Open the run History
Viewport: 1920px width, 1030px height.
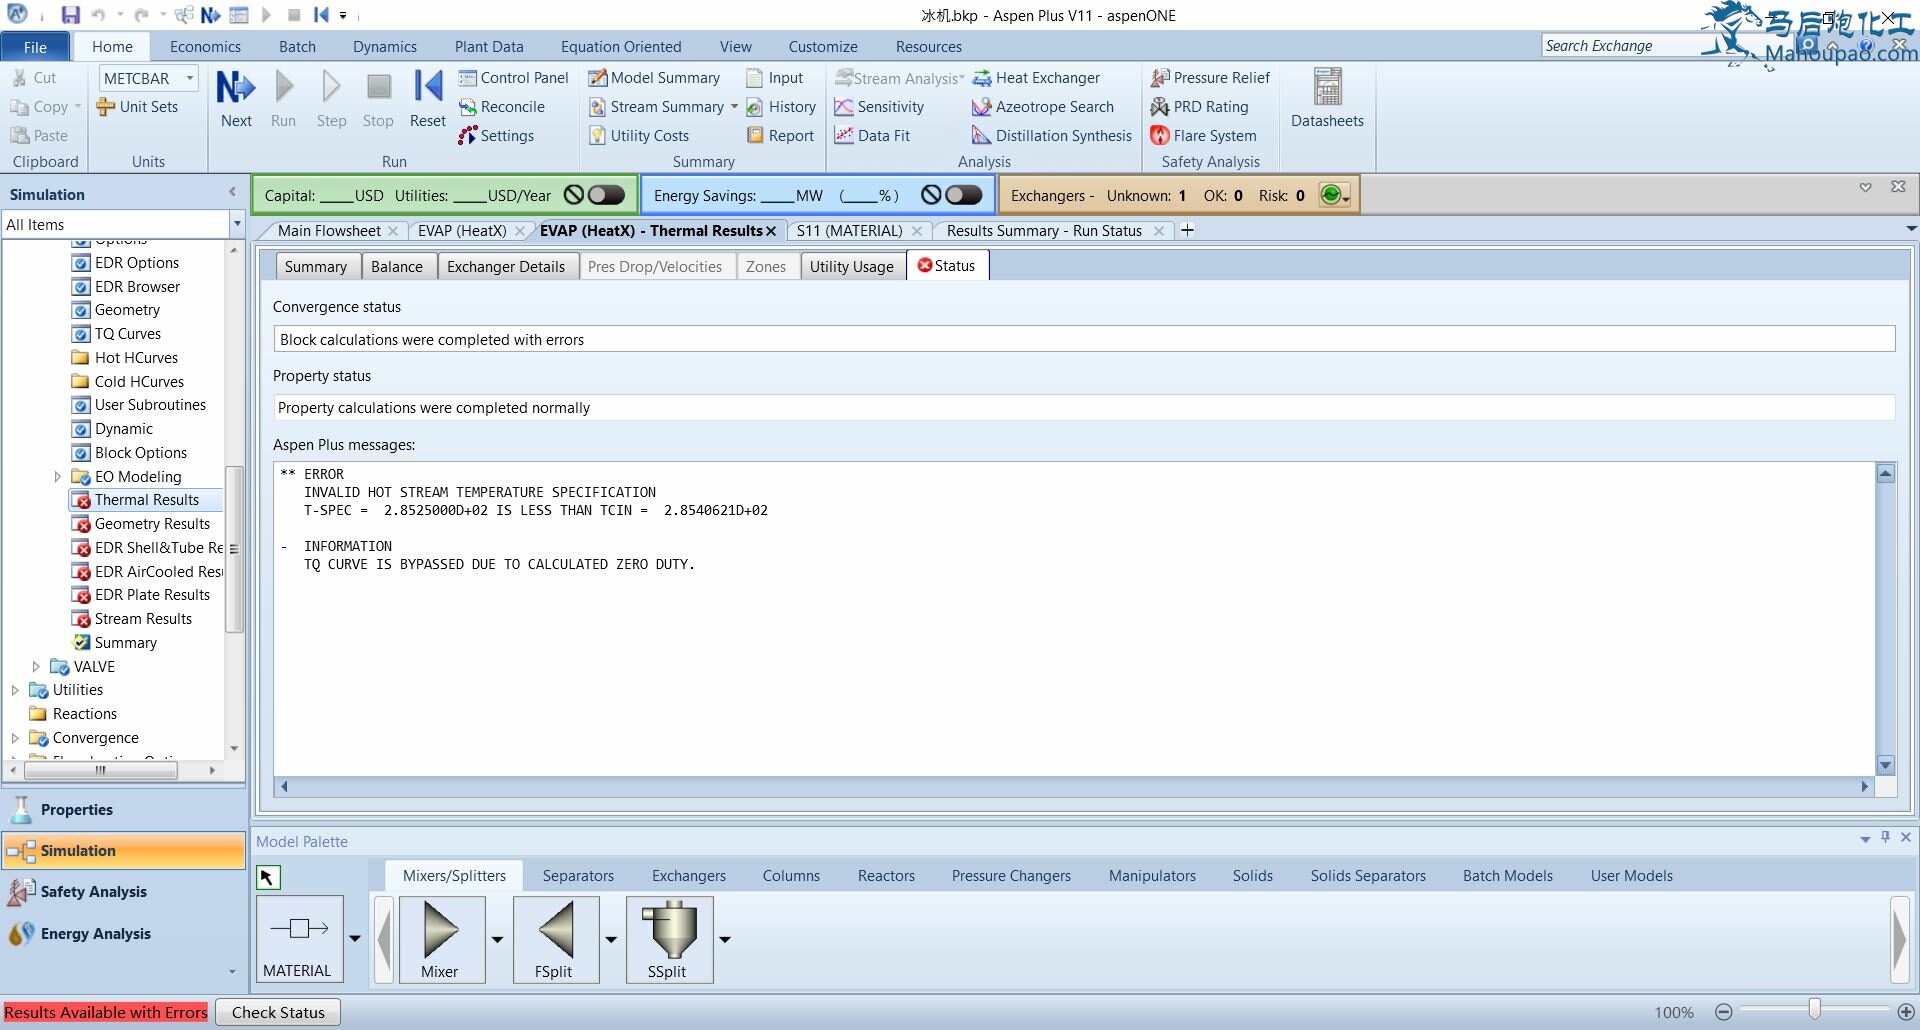pyautogui.click(x=781, y=107)
